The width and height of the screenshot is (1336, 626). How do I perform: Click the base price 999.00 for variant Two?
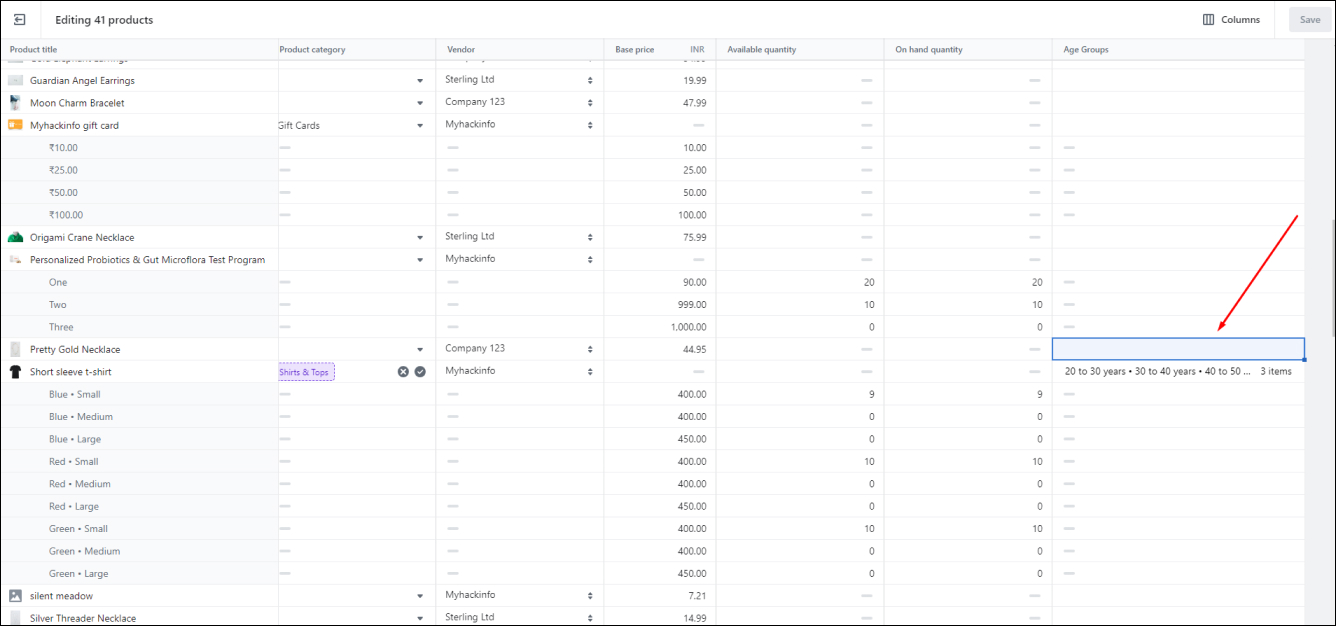660,304
